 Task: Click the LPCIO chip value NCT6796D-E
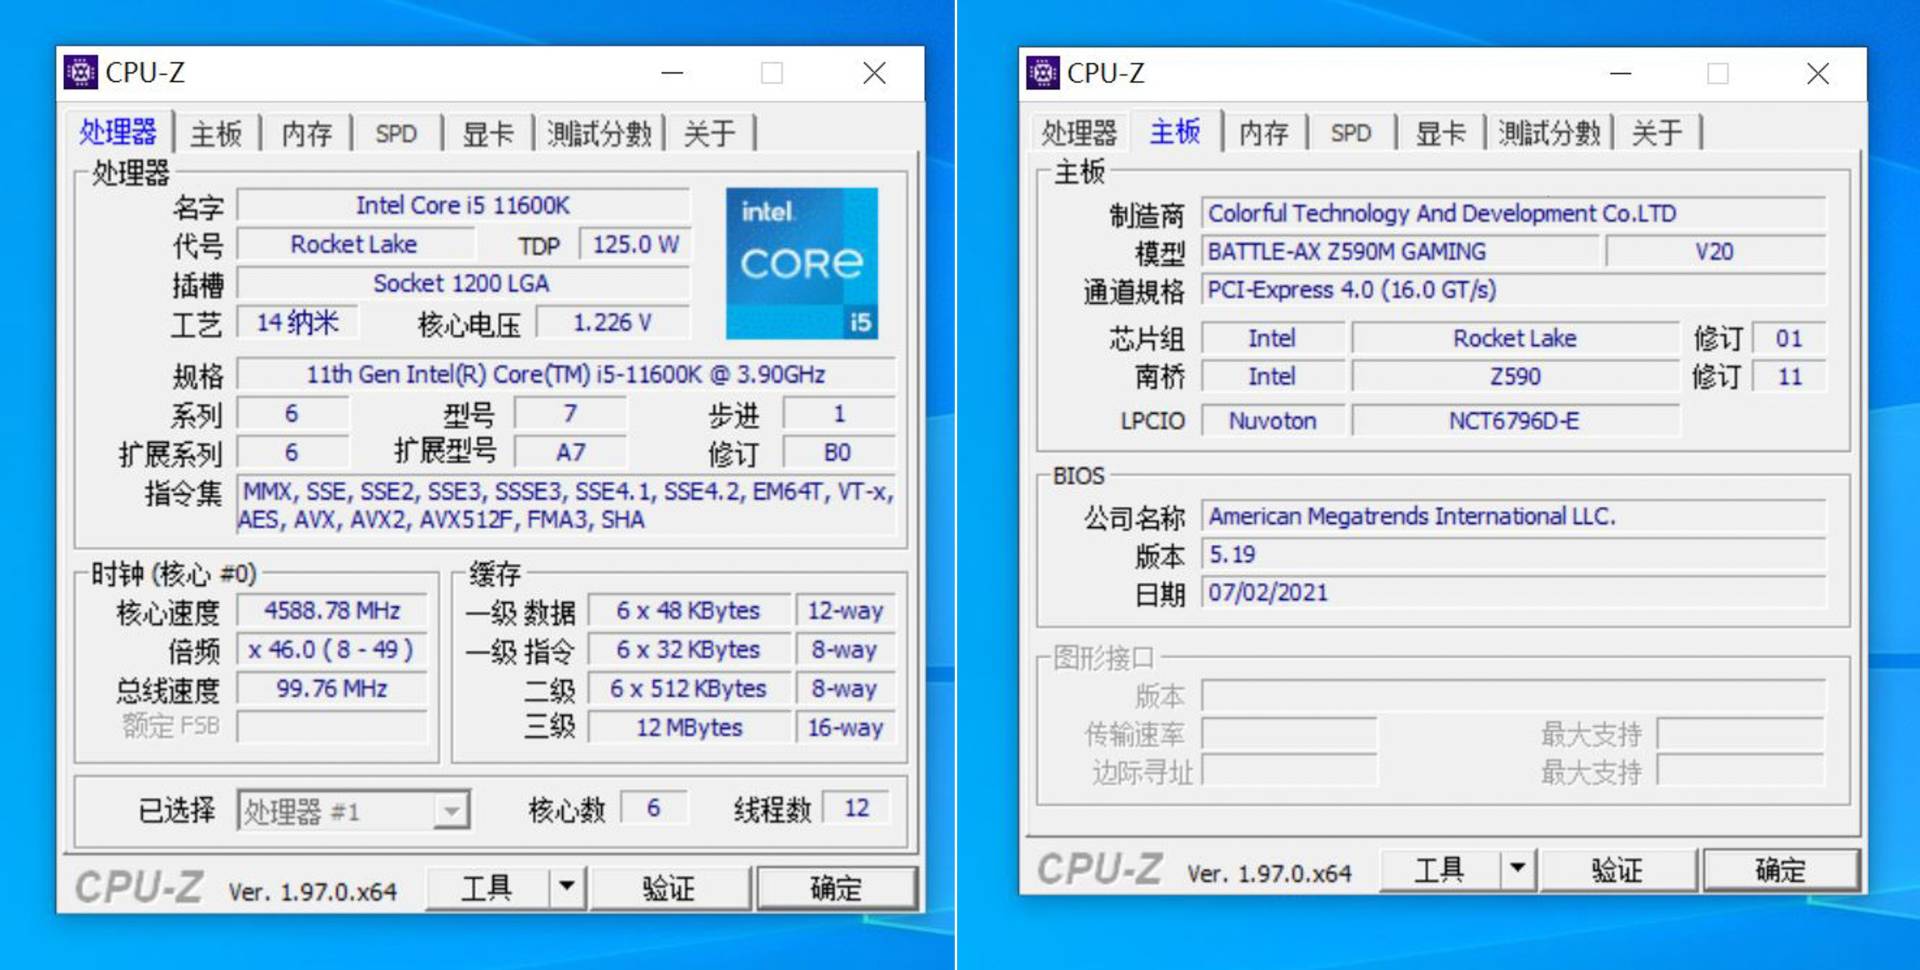coord(1516,420)
